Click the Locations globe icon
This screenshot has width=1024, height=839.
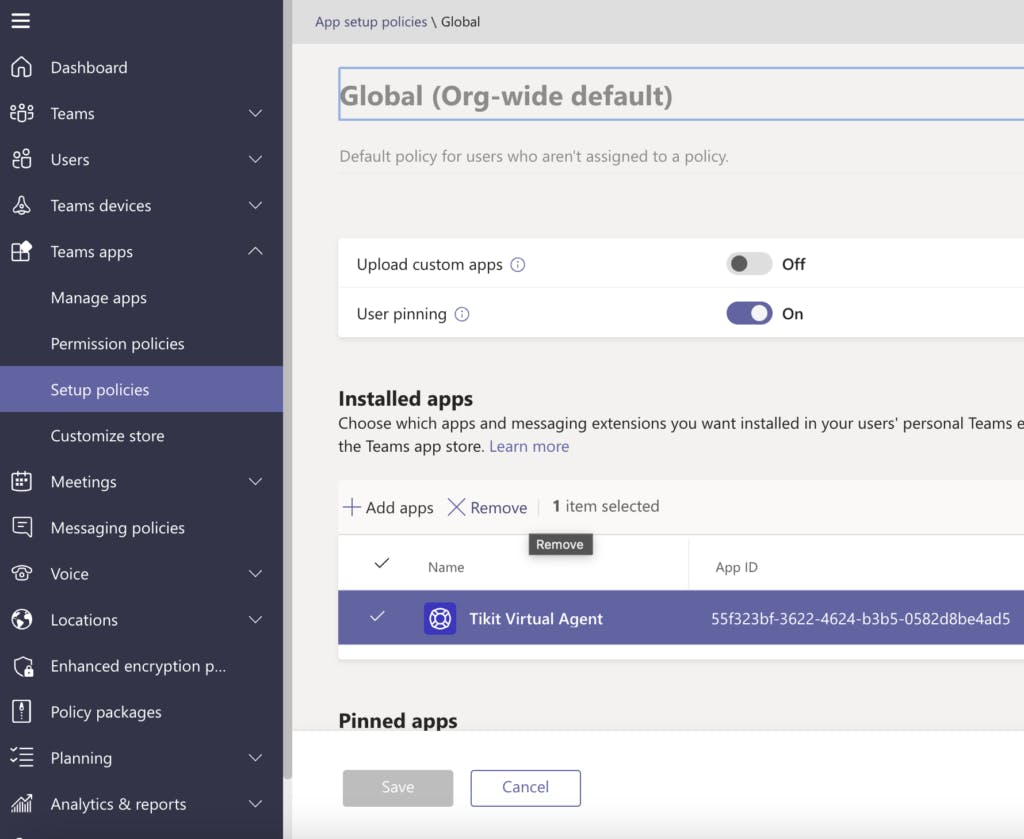click(x=21, y=620)
